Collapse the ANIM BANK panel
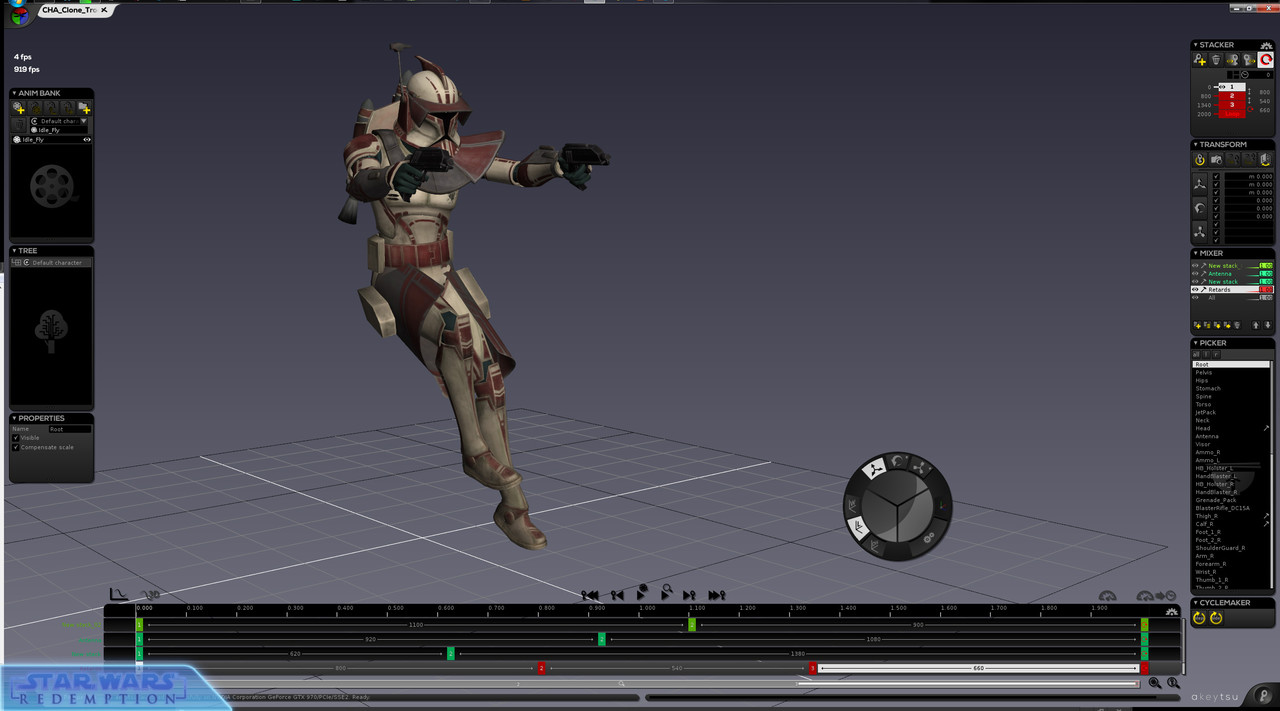The width and height of the screenshot is (1280, 711). (x=14, y=93)
